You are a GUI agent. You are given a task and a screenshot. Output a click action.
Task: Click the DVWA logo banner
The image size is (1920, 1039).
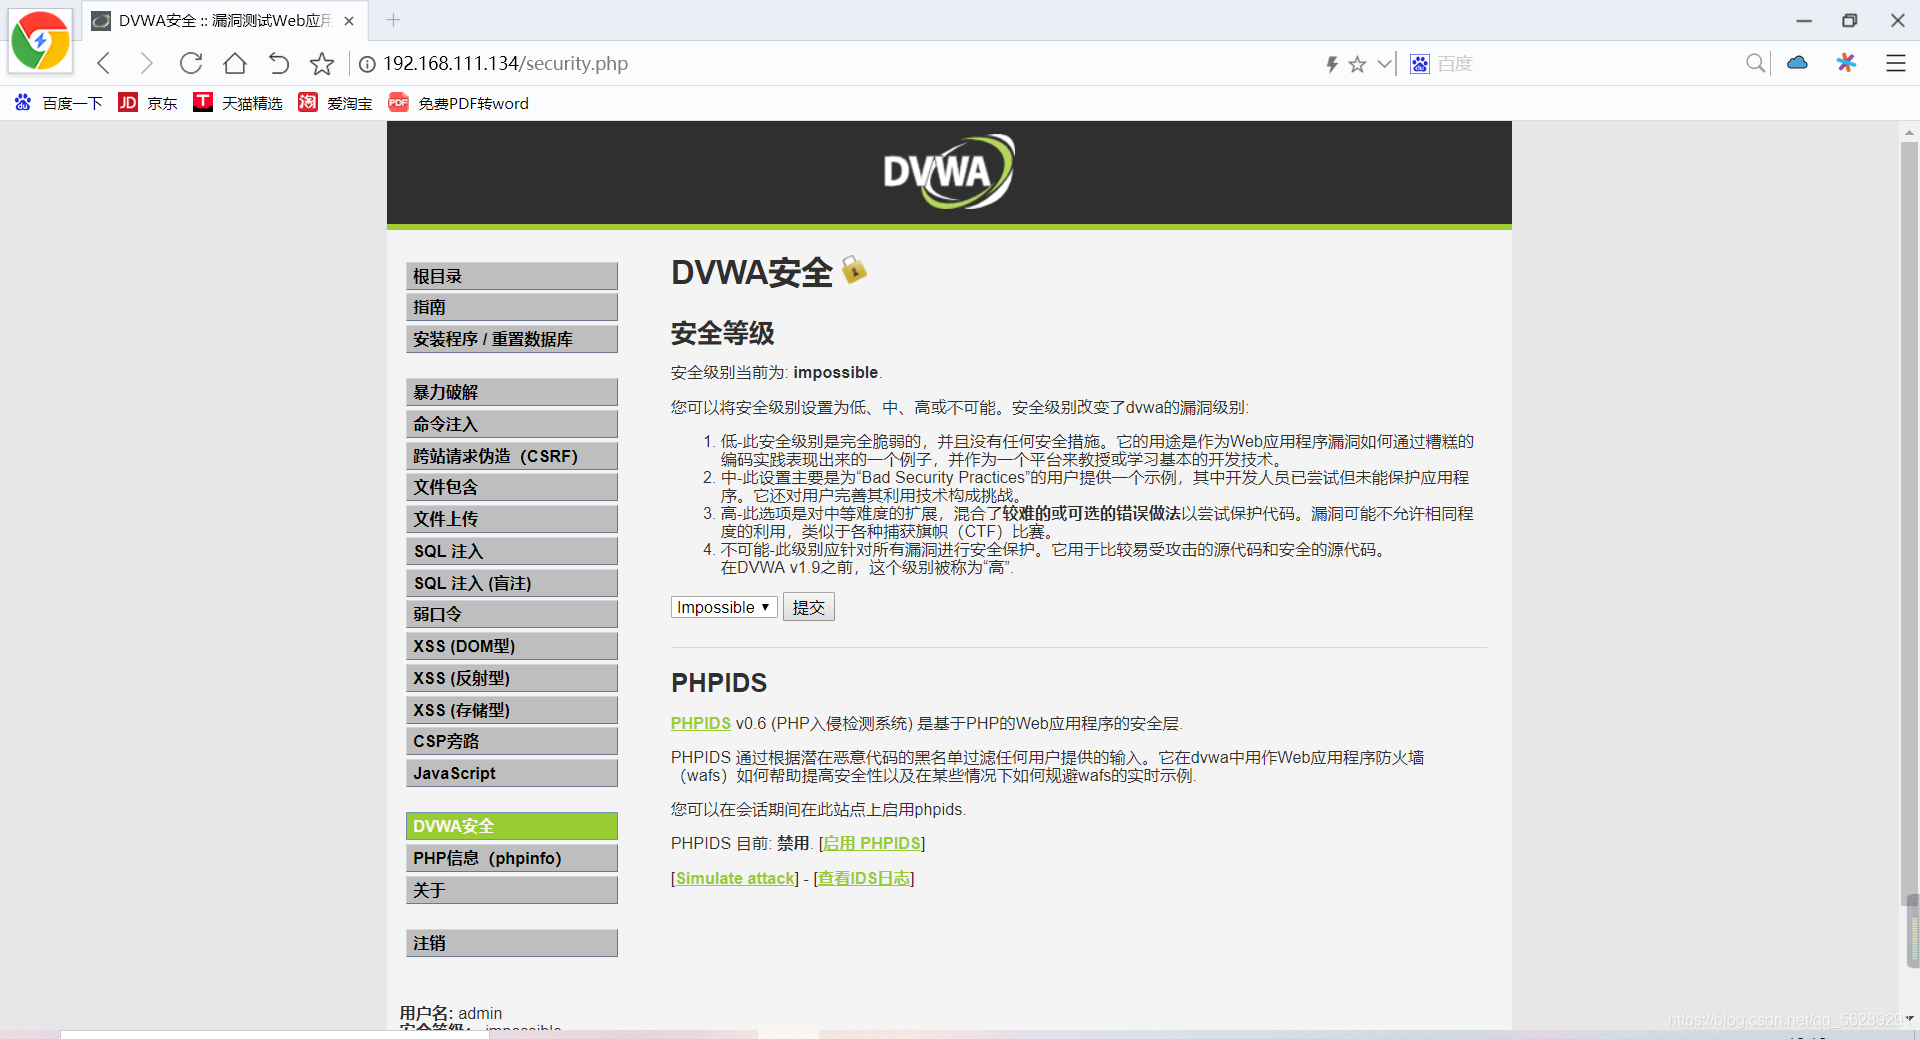click(948, 172)
